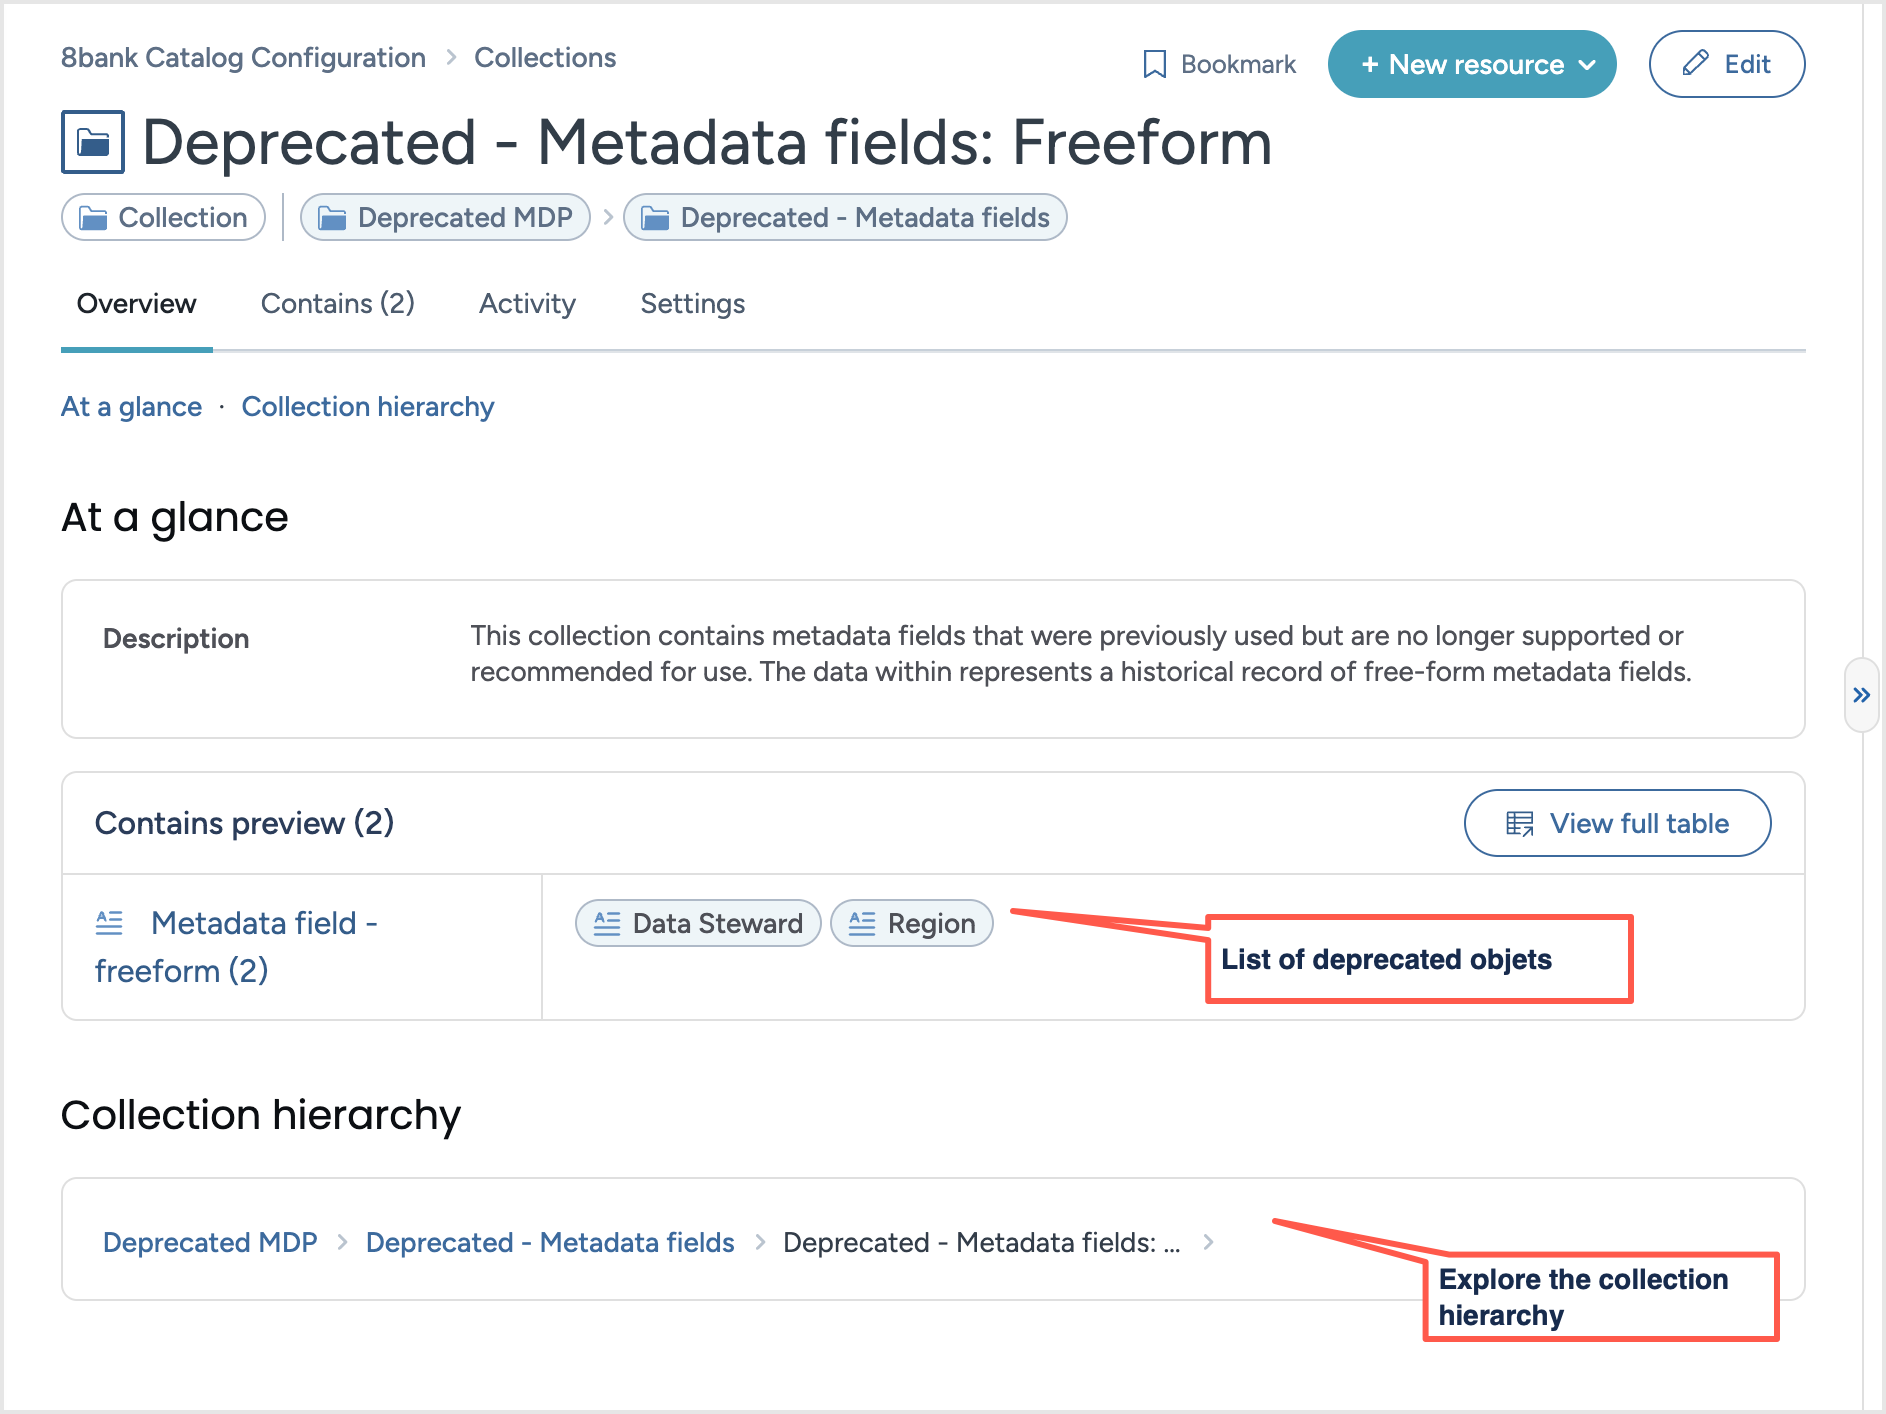The height and width of the screenshot is (1414, 1886).
Task: Open Collections breadcrumb link
Action: tap(545, 58)
